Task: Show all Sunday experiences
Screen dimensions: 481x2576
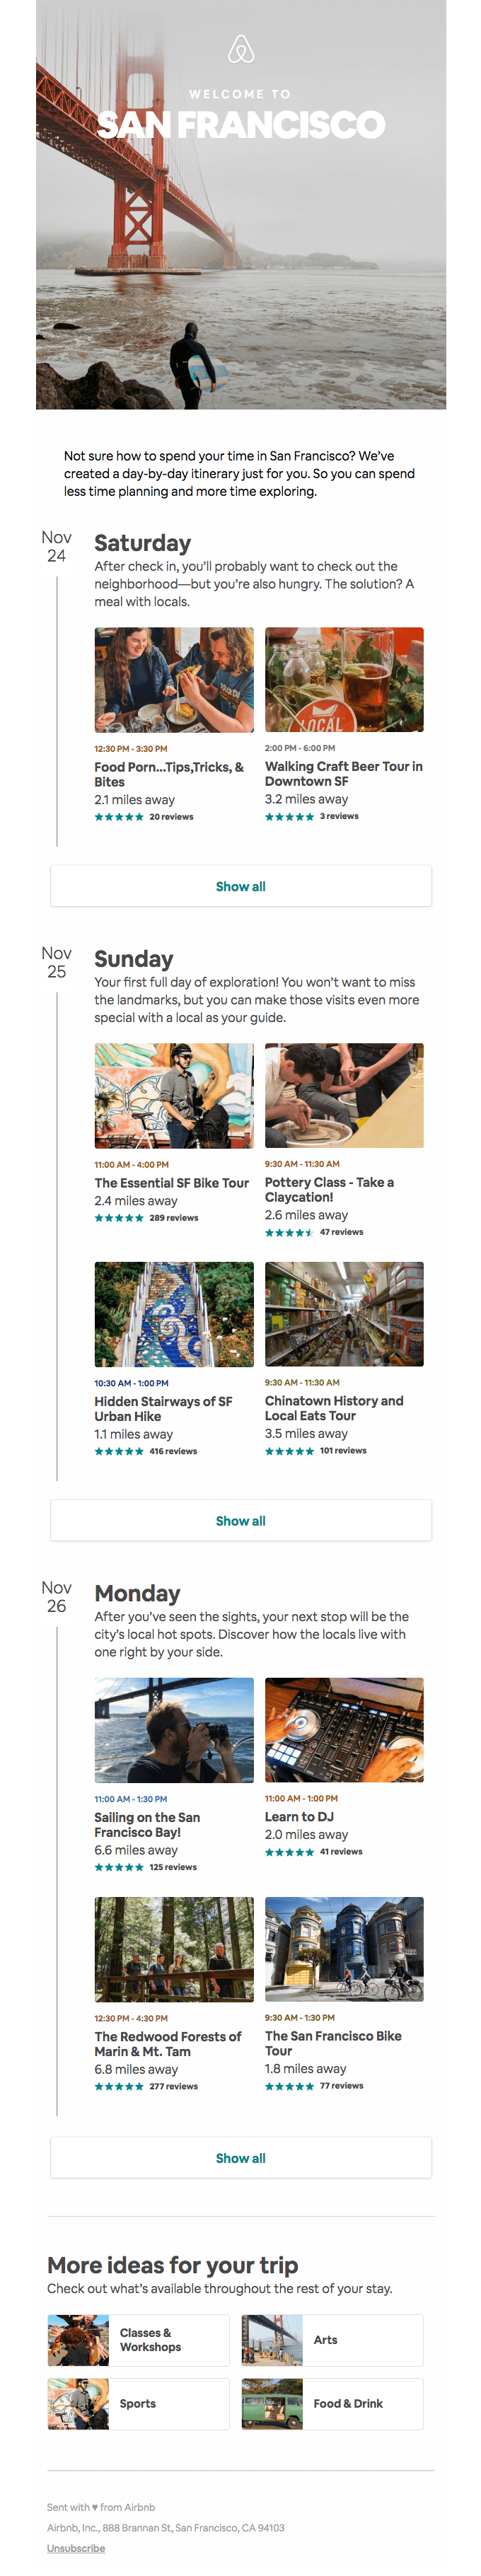Action: point(241,1520)
